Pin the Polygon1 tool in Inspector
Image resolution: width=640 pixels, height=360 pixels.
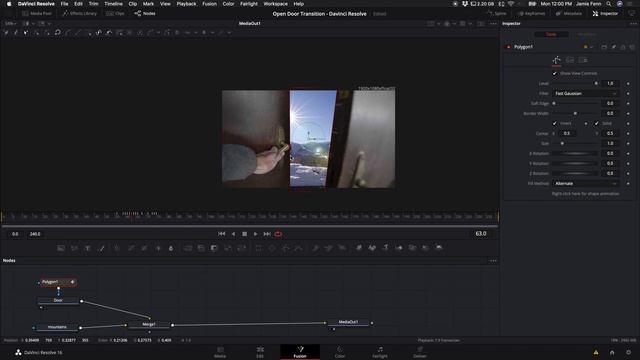pos(613,47)
